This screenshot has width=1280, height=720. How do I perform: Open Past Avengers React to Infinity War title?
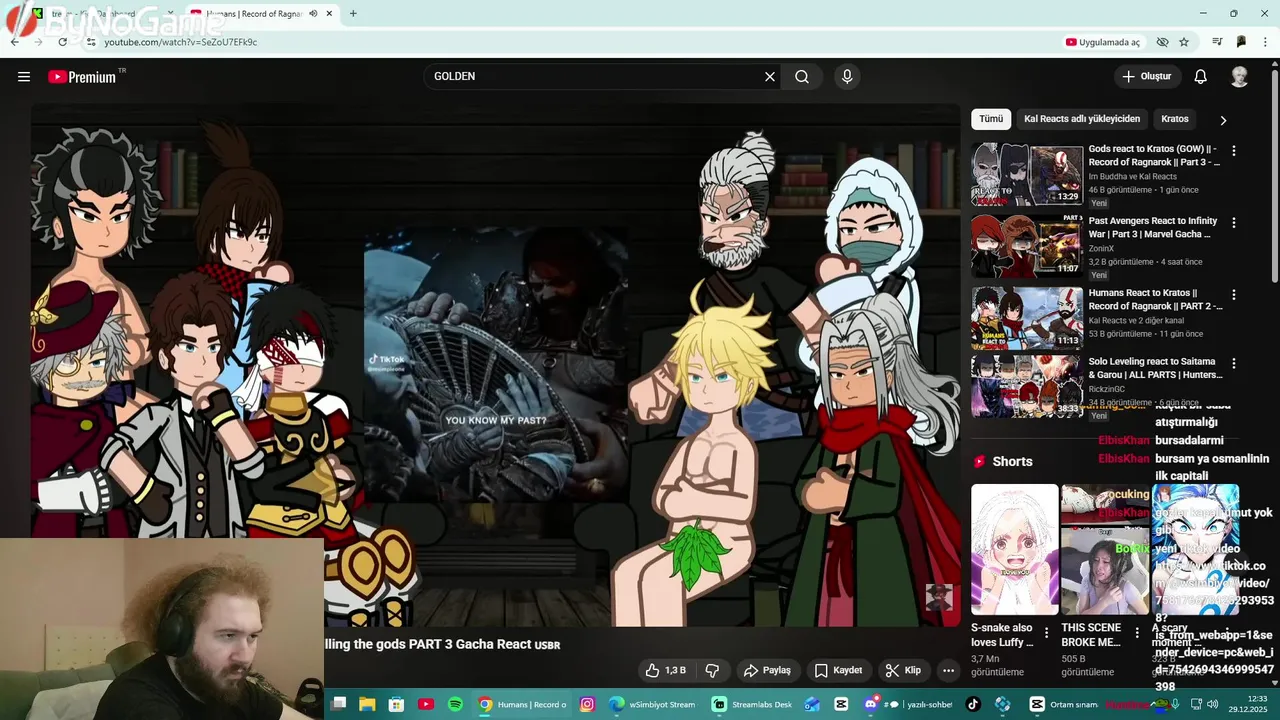click(1153, 227)
